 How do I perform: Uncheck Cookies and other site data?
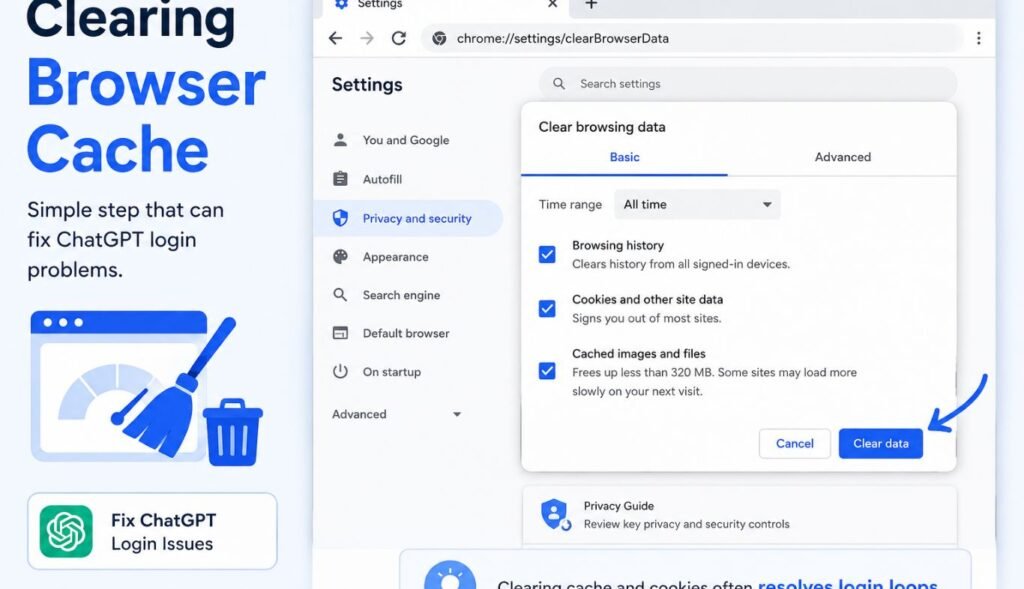(547, 308)
